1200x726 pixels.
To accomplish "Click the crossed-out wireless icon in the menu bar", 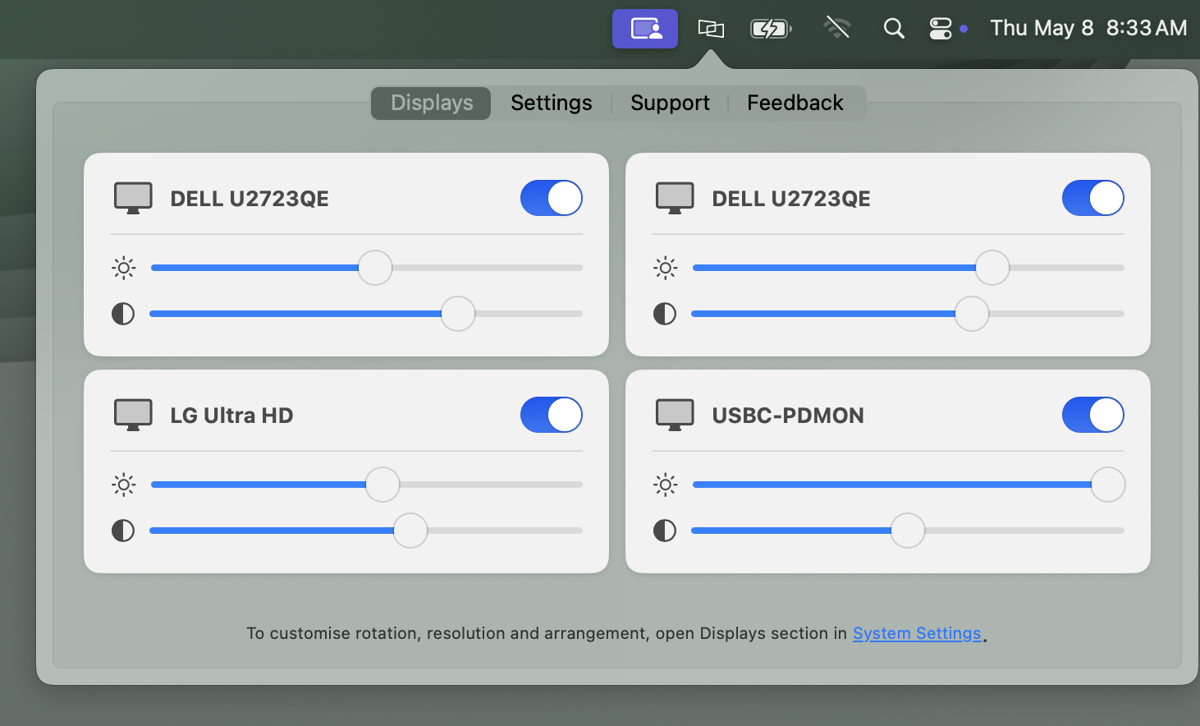I will (837, 28).
